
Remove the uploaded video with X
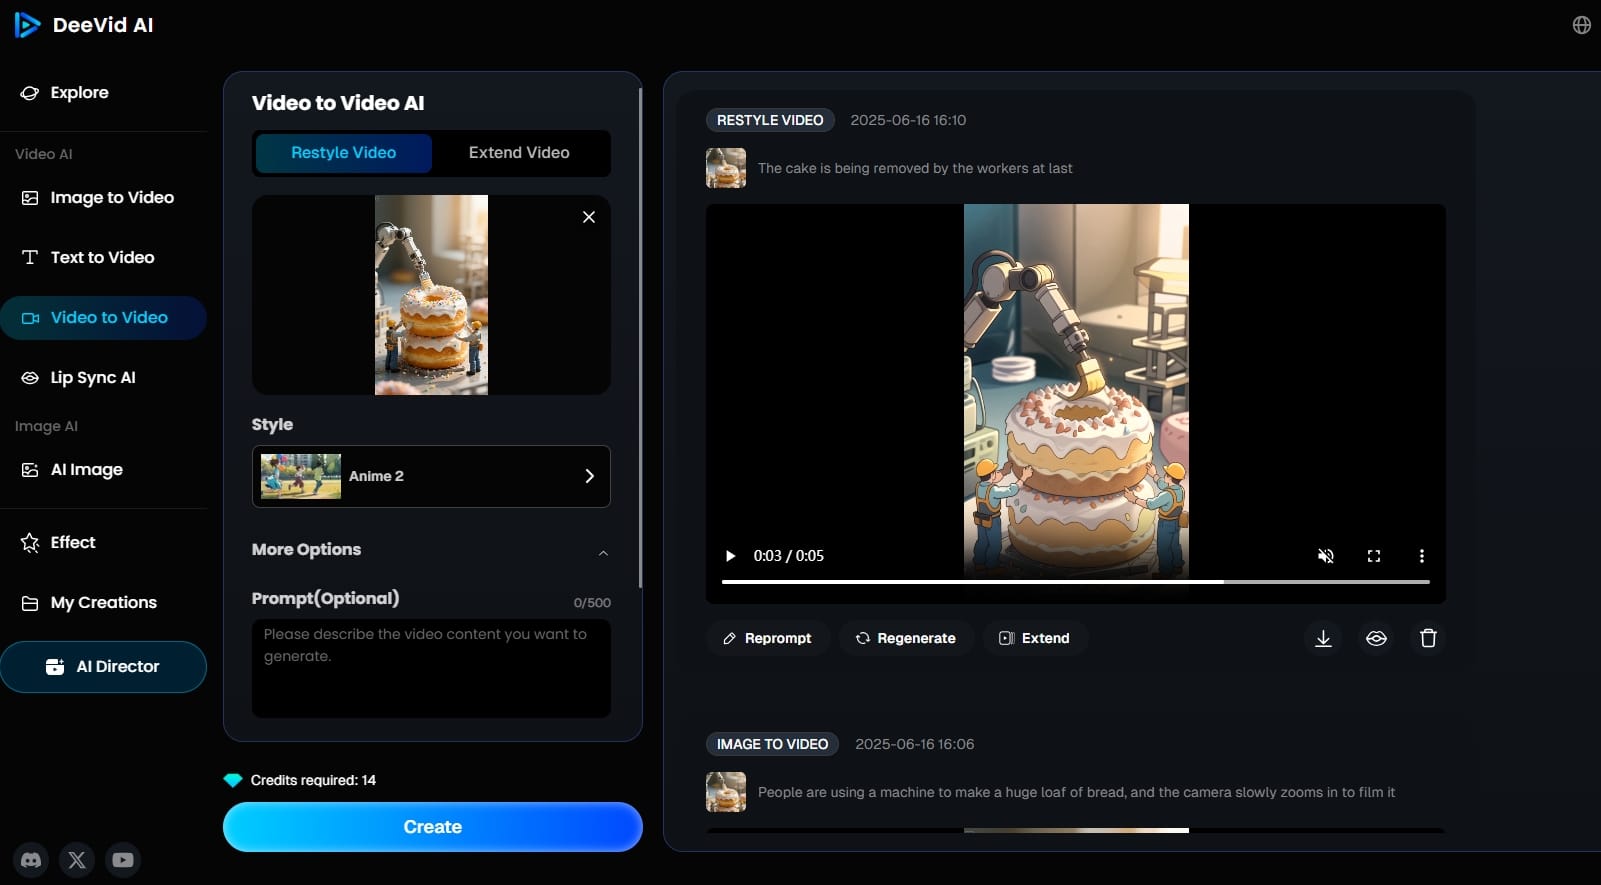click(589, 217)
